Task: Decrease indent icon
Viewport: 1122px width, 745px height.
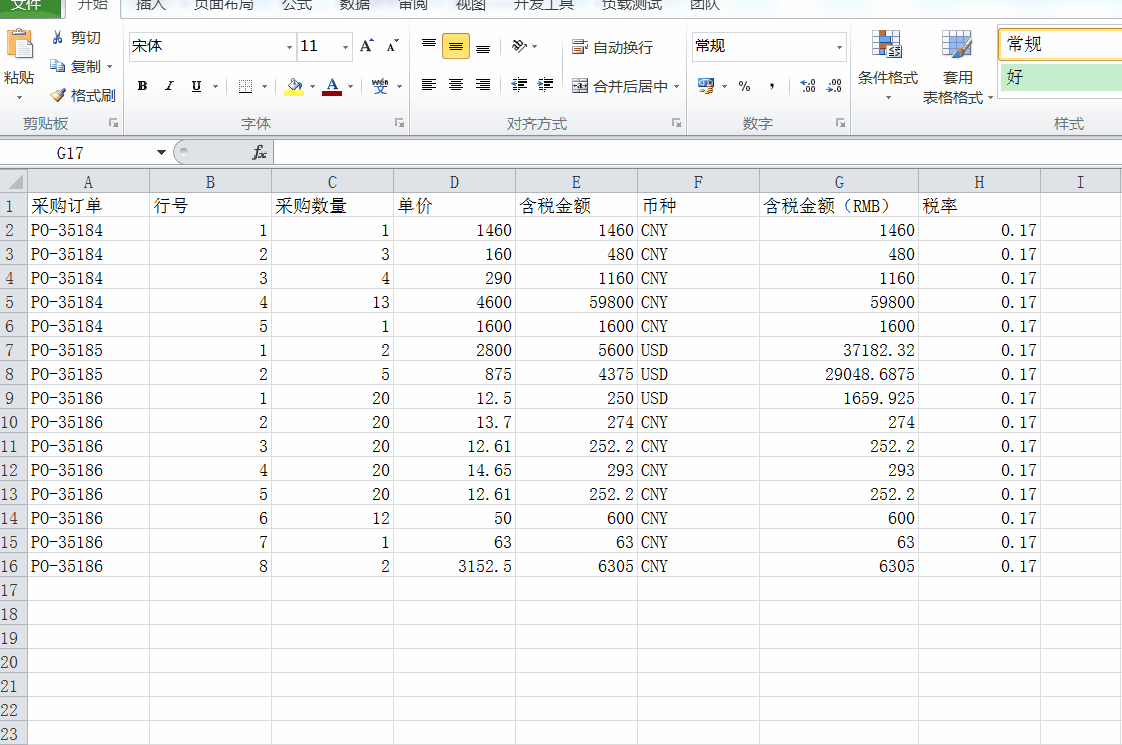Action: tap(519, 85)
